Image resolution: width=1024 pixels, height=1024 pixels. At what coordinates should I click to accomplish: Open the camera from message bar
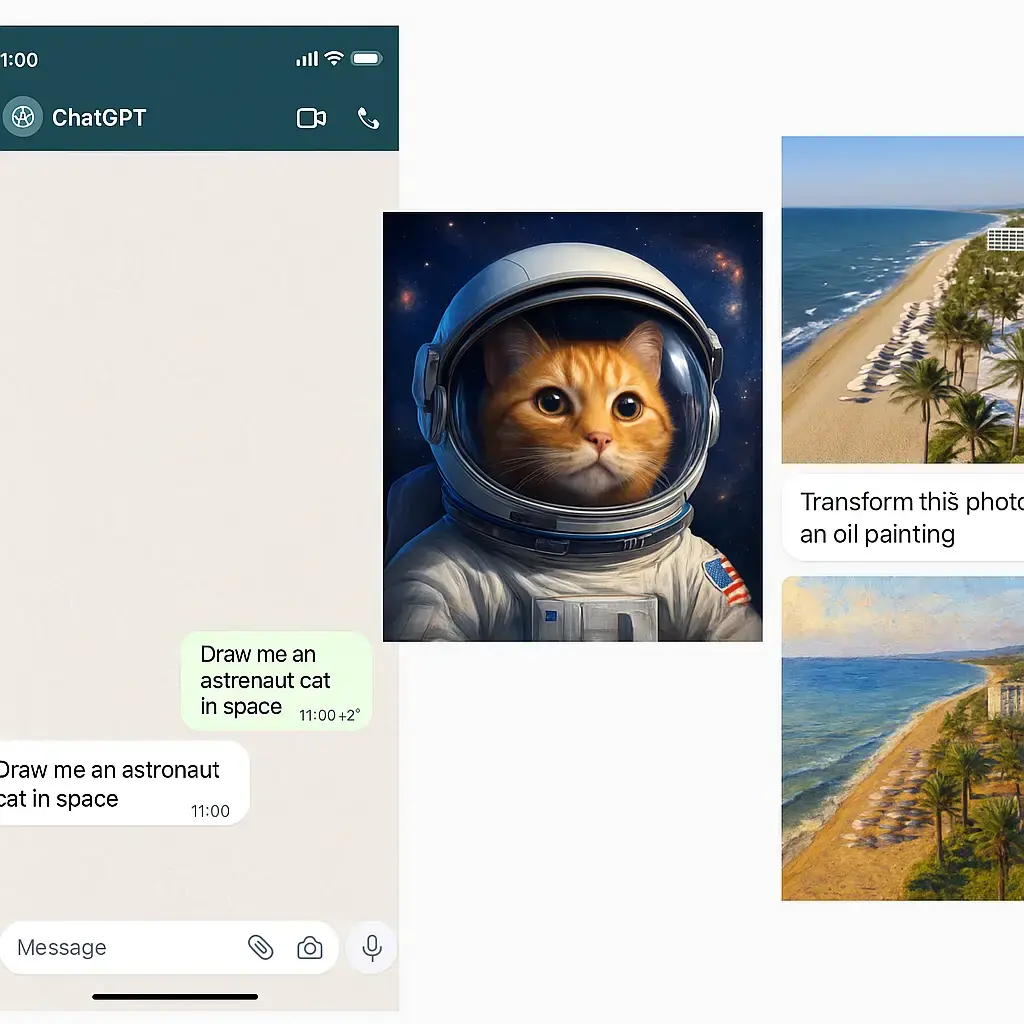[310, 948]
